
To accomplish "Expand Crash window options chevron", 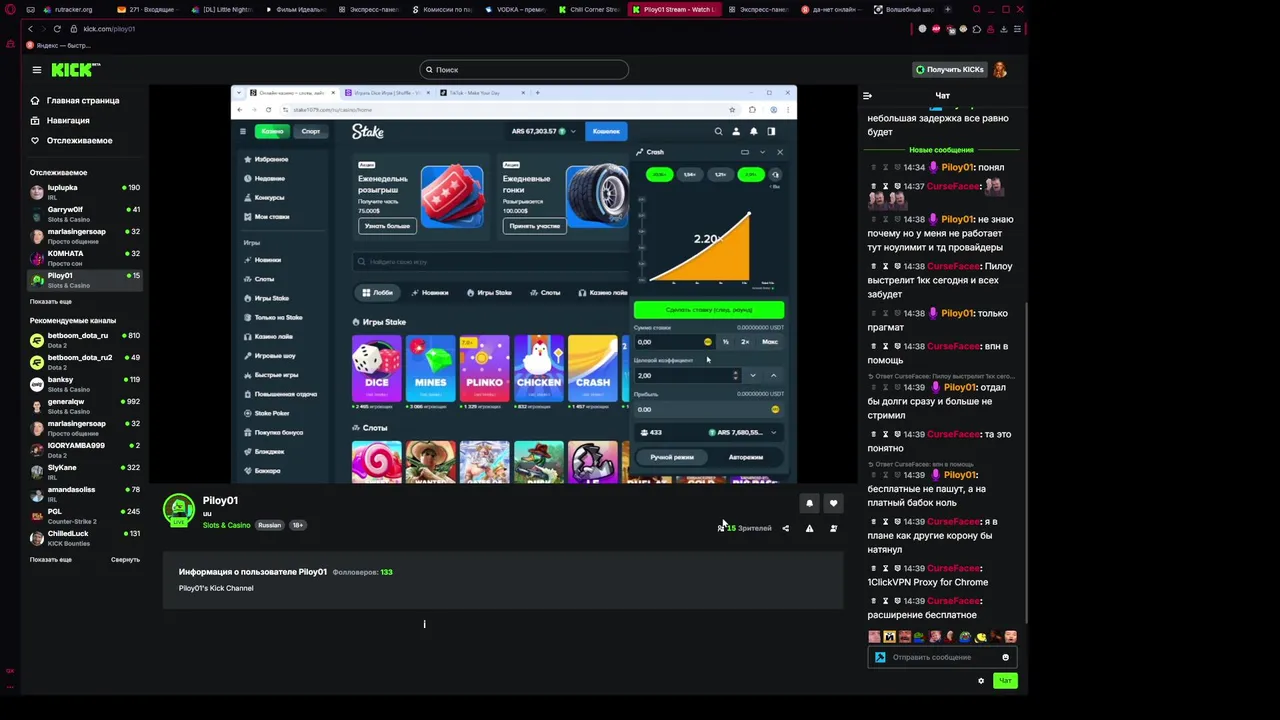I will point(762,152).
